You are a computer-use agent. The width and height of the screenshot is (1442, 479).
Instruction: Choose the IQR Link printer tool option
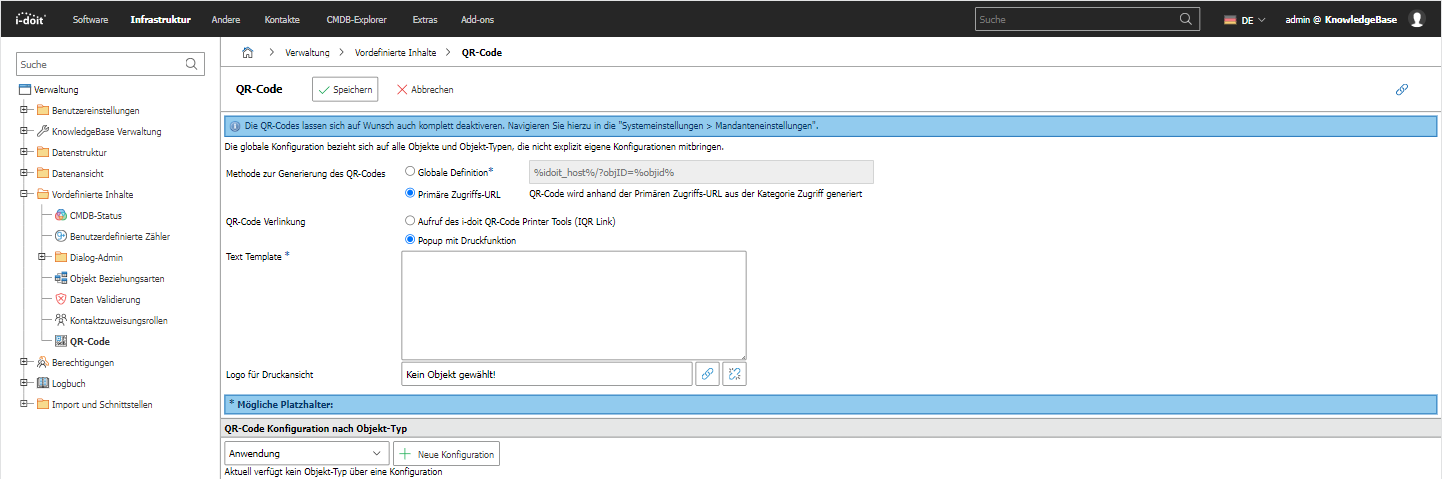pyautogui.click(x=410, y=221)
